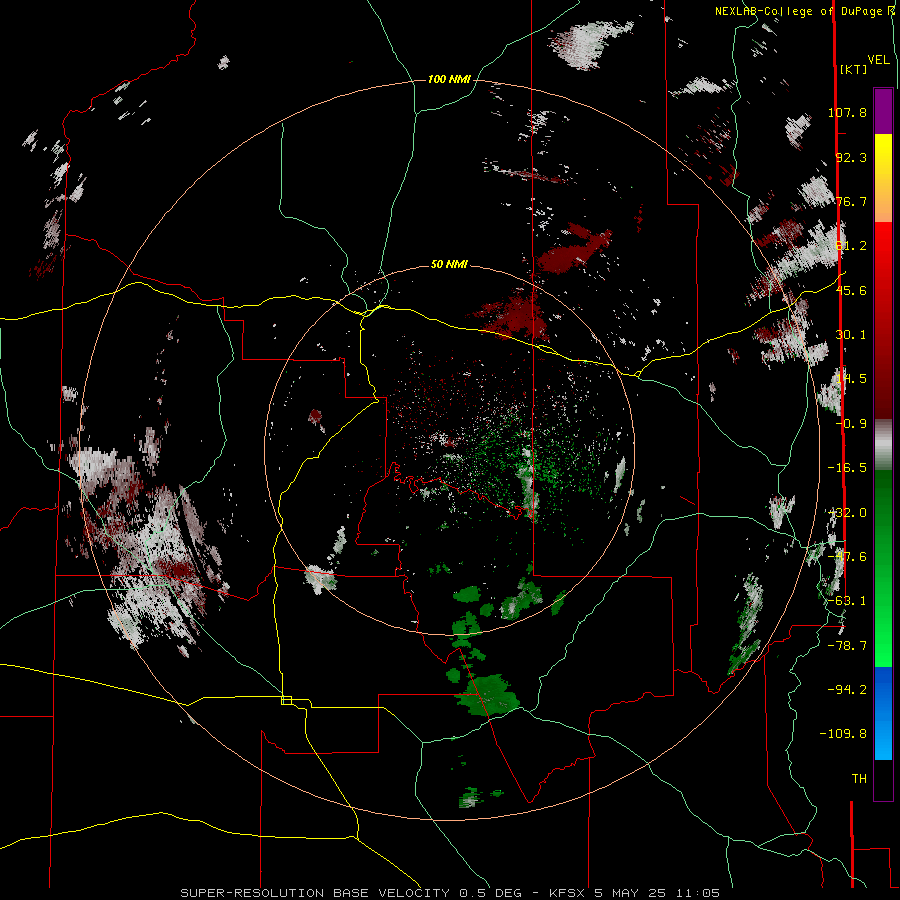900x900 pixels.
Task: Pick the purple top segment of velocity scale
Action: pyautogui.click(x=883, y=111)
